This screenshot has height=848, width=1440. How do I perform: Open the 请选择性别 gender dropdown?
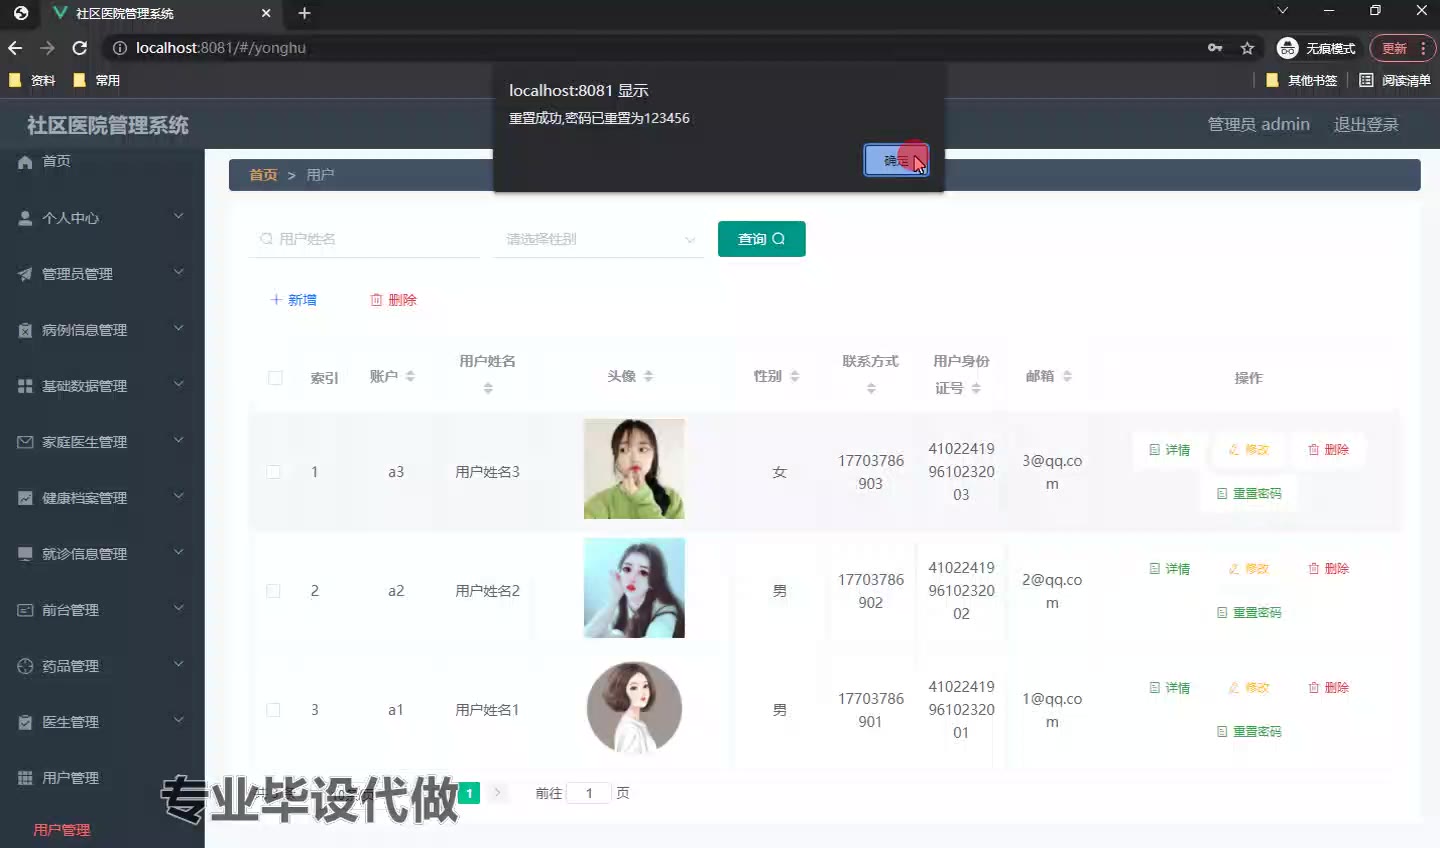(x=599, y=240)
